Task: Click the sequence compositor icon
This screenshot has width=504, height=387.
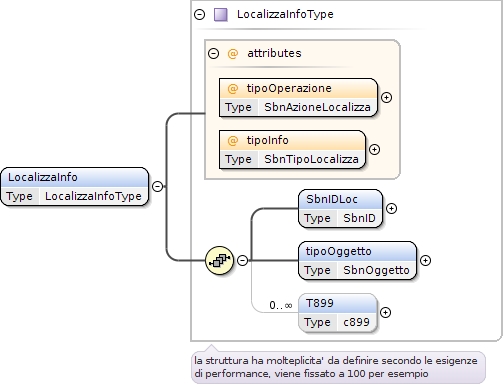Action: coord(219,260)
